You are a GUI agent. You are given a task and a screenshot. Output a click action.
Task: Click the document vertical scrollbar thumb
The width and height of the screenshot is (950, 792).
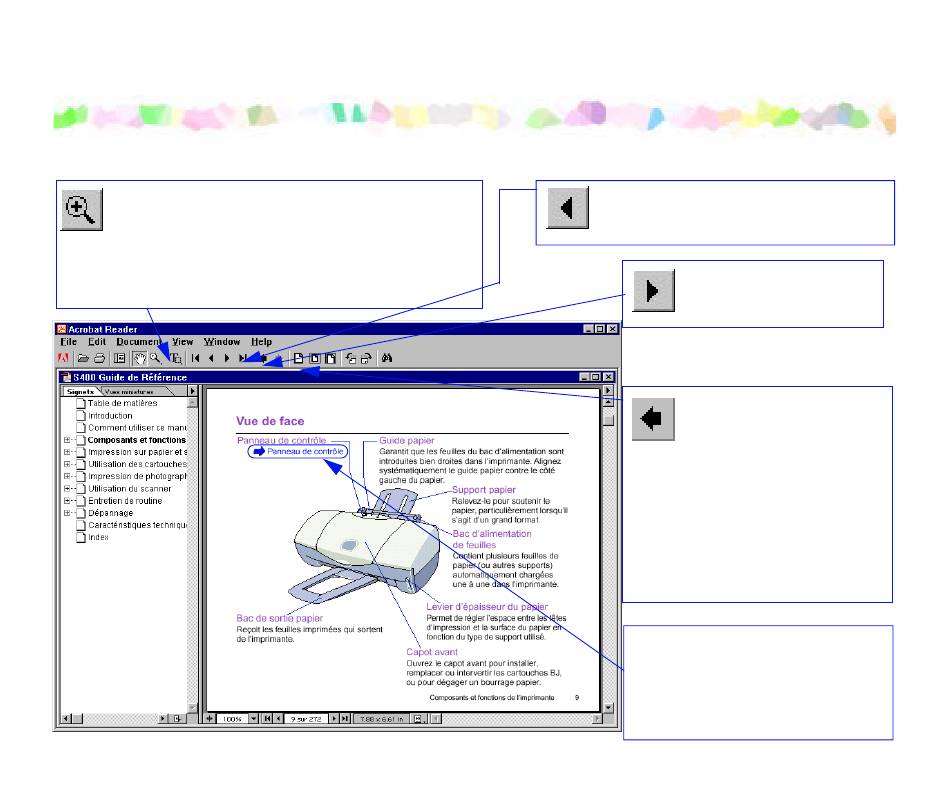pyautogui.click(x=608, y=419)
